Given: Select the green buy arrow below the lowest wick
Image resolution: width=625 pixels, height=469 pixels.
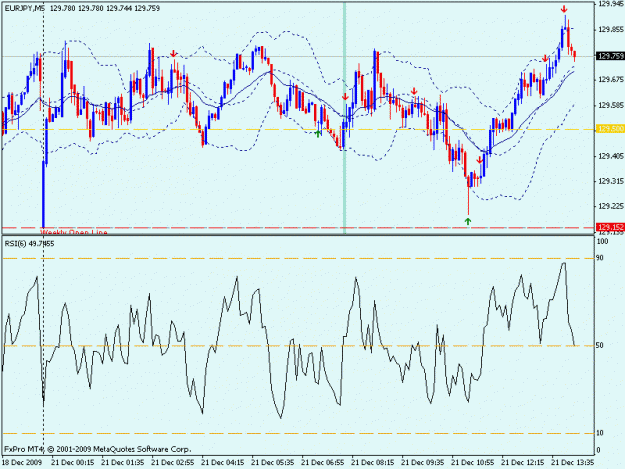Looking at the screenshot, I should pyautogui.click(x=468, y=221).
